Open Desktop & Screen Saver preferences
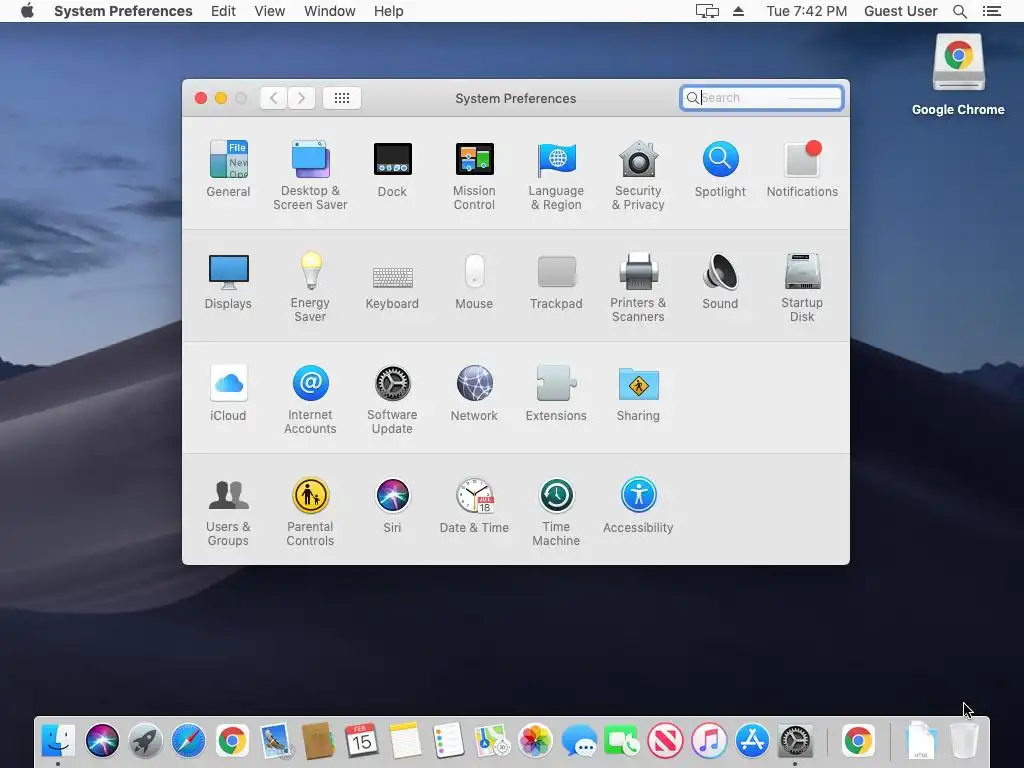 click(310, 175)
